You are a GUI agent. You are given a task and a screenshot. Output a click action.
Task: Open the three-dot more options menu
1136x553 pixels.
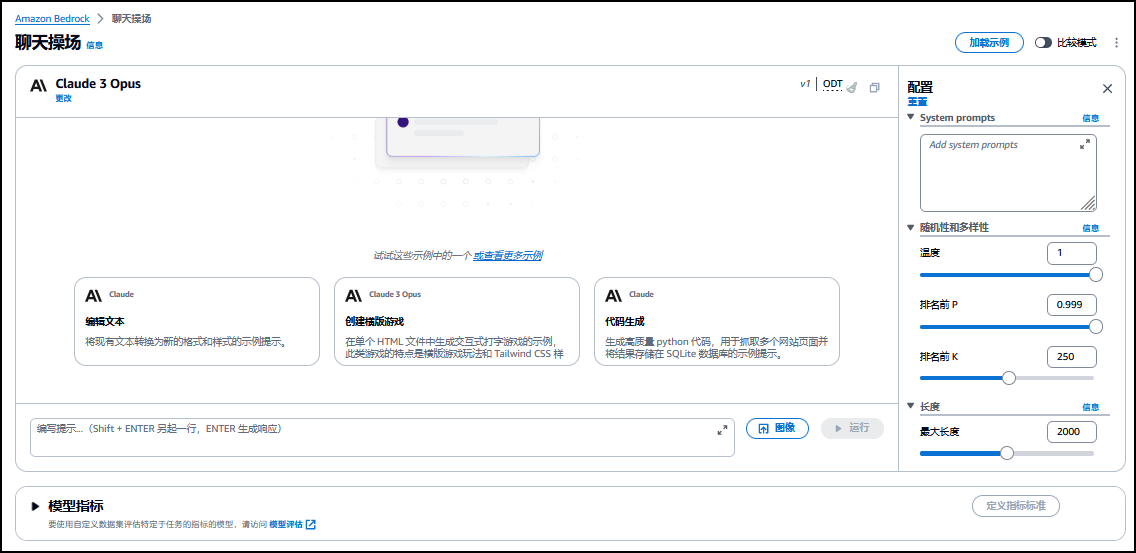tap(1116, 43)
